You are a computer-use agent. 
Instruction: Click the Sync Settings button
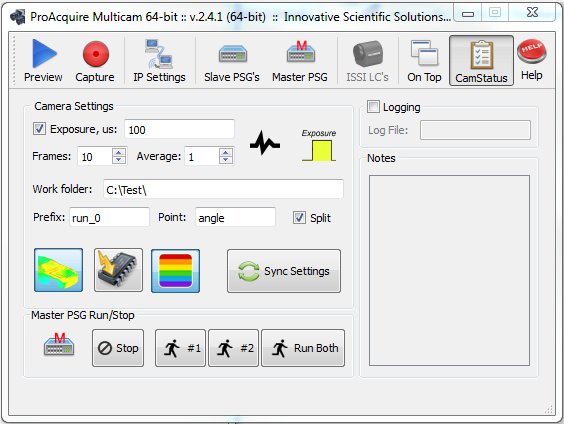pos(284,271)
